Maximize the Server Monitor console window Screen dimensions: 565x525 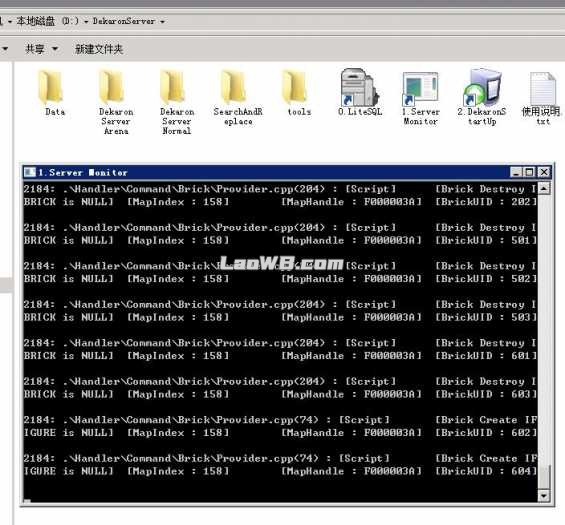[x=529, y=172]
